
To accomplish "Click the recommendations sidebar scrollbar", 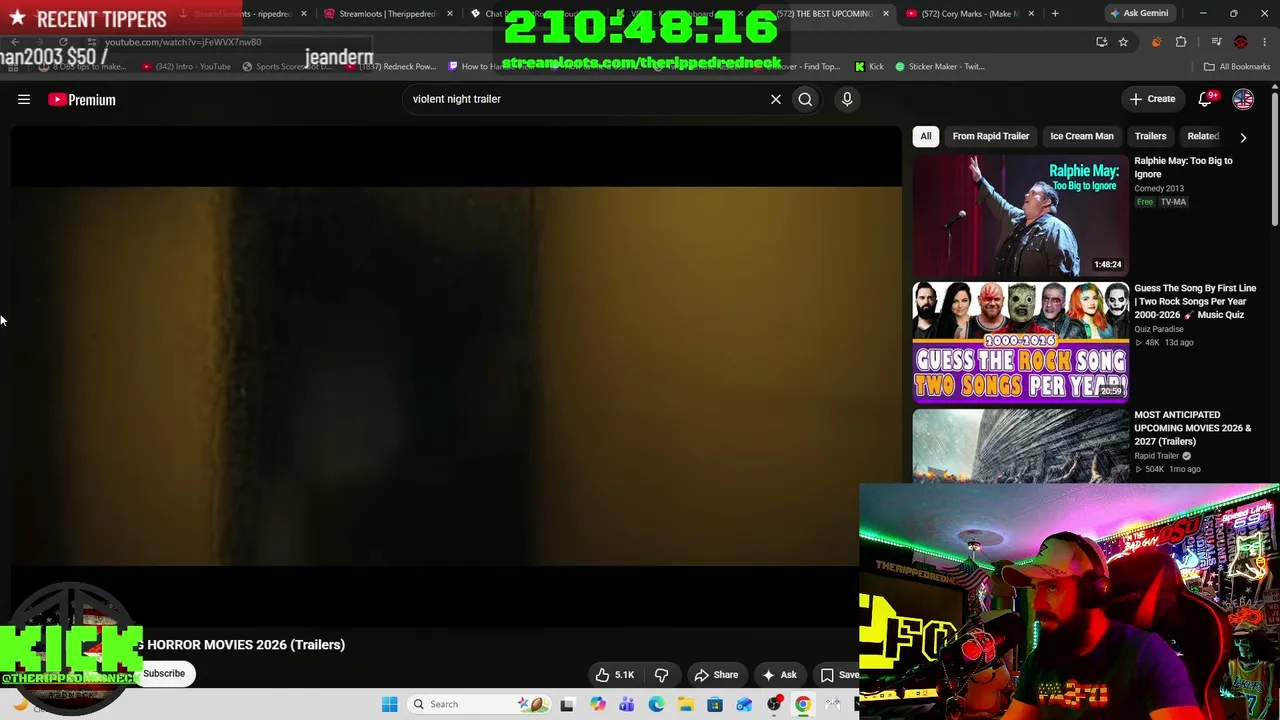I will click(1275, 160).
